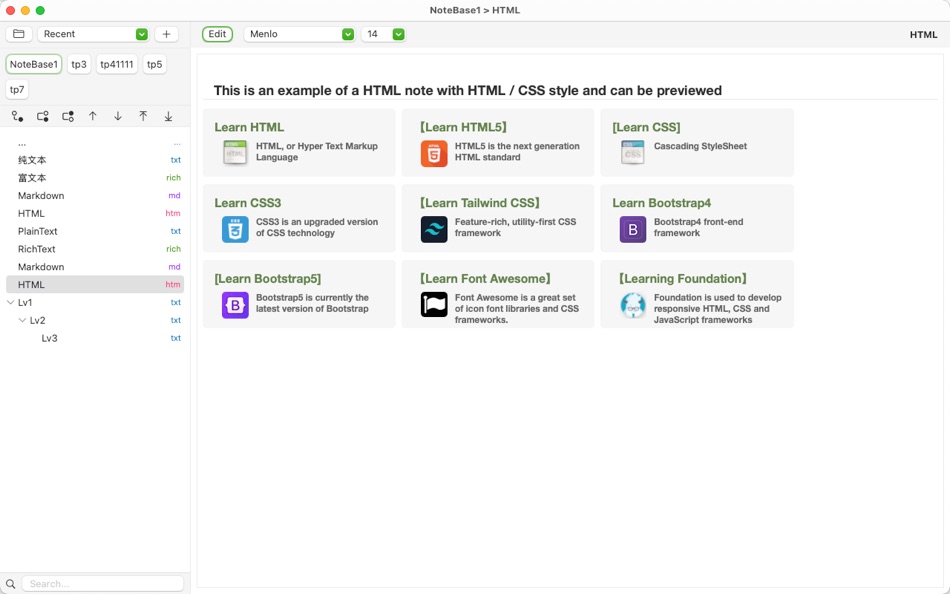This screenshot has width=950, height=594.
Task: Select the Markdown note below RichText
Action: (x=95, y=267)
